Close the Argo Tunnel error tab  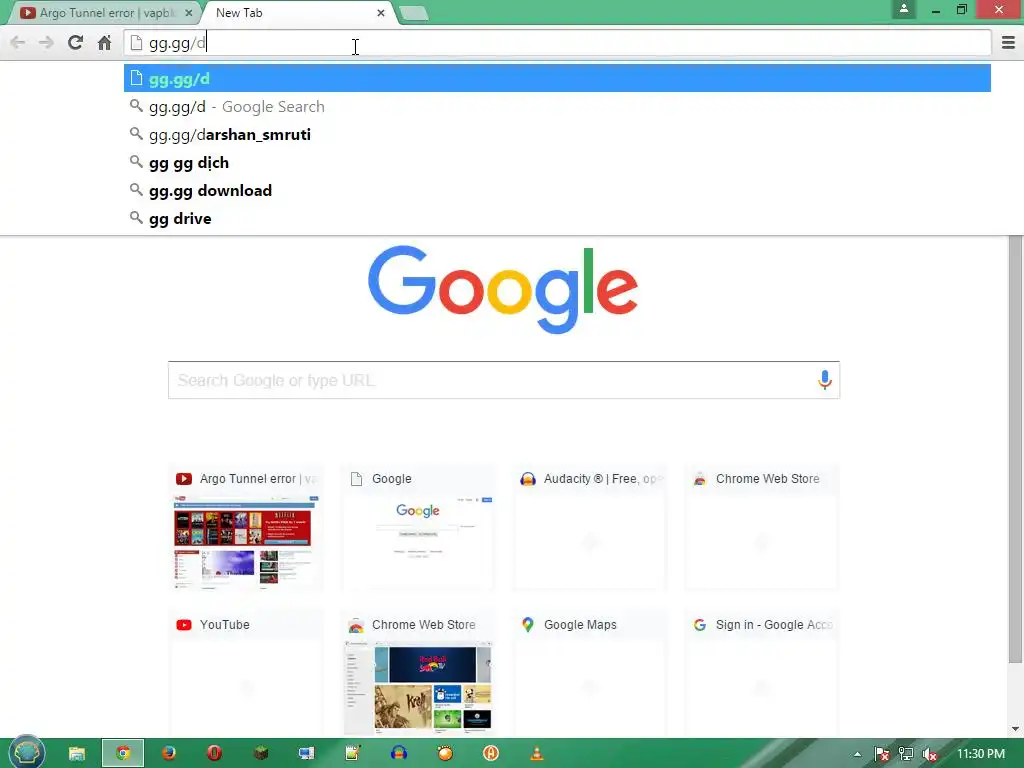click(x=189, y=13)
